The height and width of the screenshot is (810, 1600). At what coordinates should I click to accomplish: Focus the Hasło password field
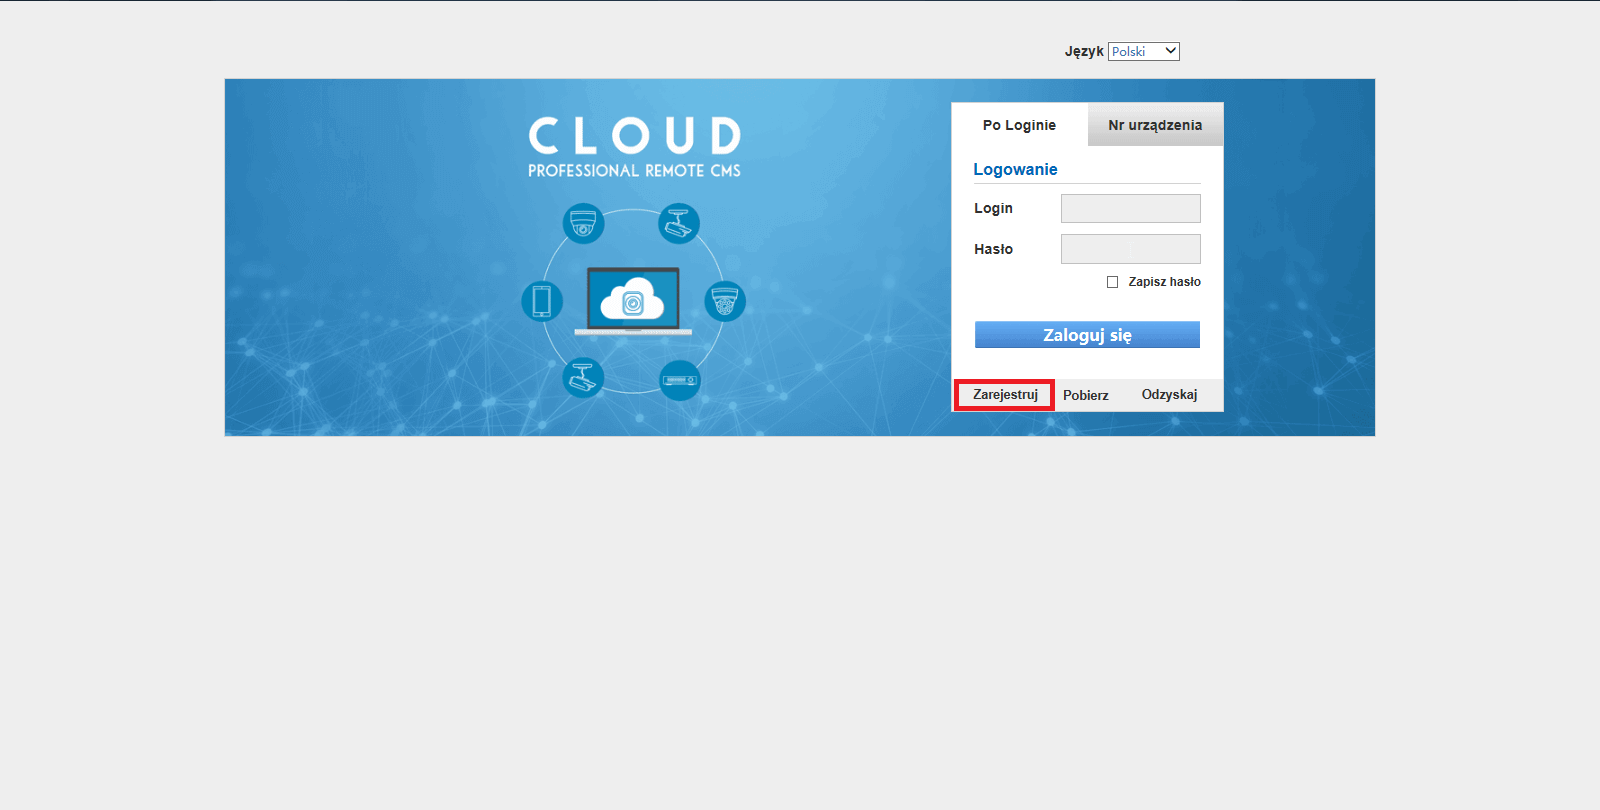pyautogui.click(x=1131, y=249)
